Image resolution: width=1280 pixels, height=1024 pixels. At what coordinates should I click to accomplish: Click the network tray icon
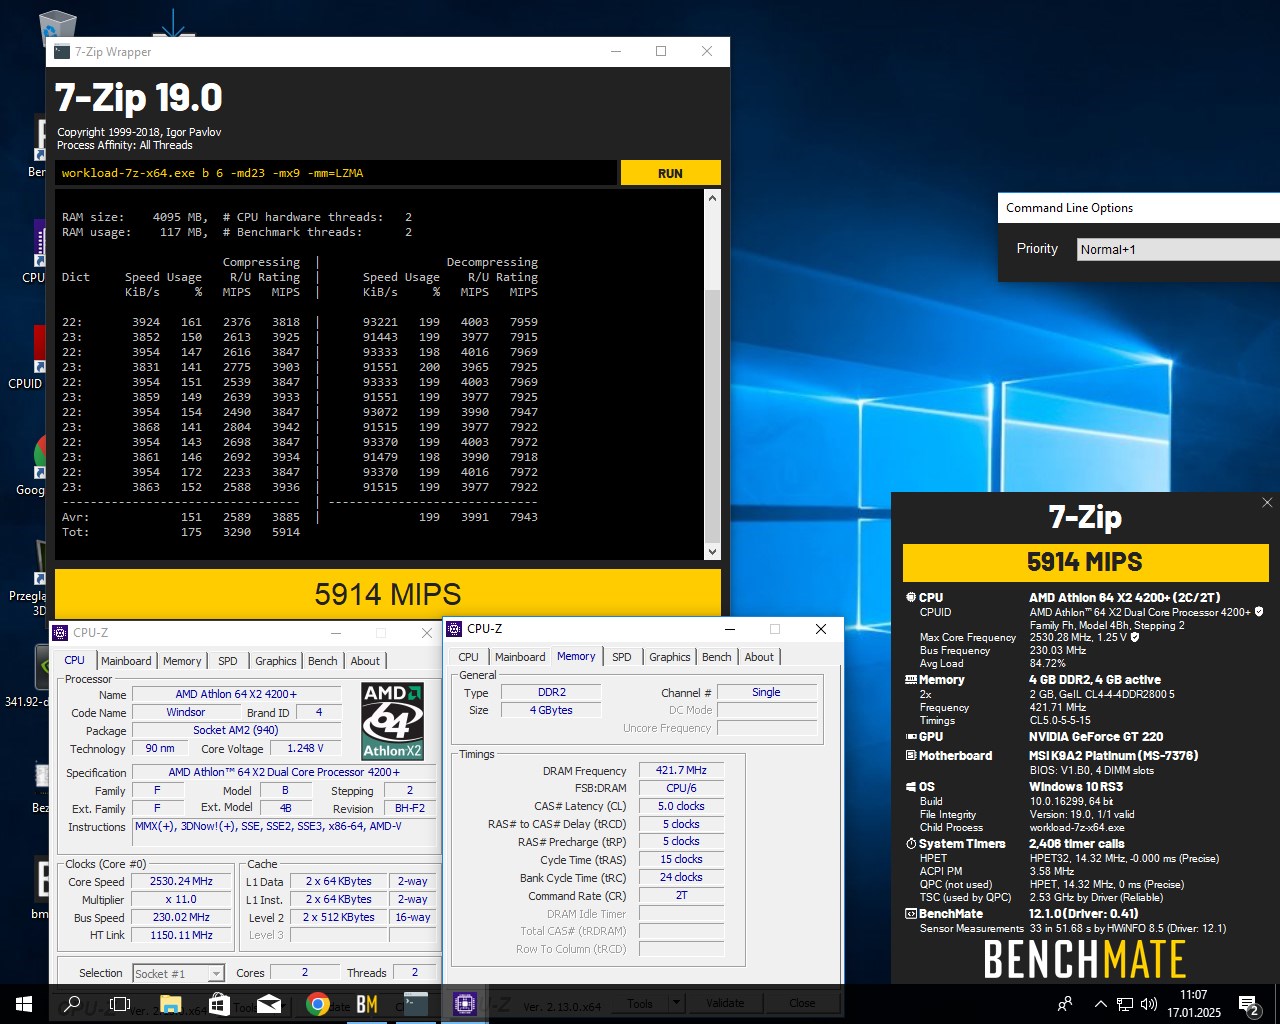click(x=1125, y=1004)
